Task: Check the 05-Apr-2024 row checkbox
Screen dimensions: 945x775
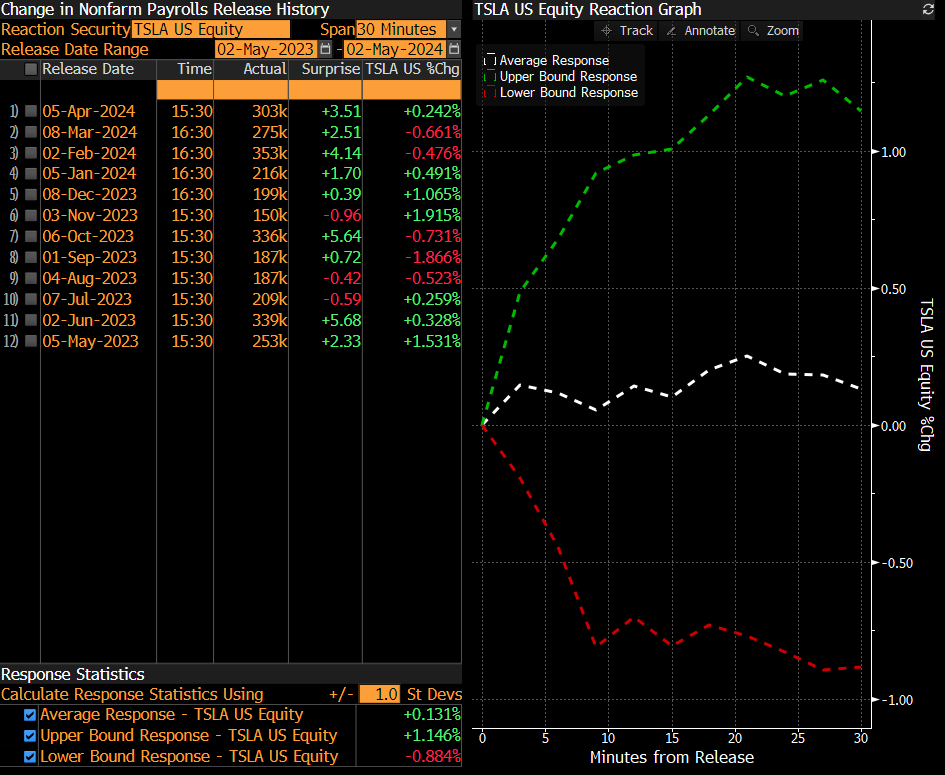Action: (x=30, y=111)
